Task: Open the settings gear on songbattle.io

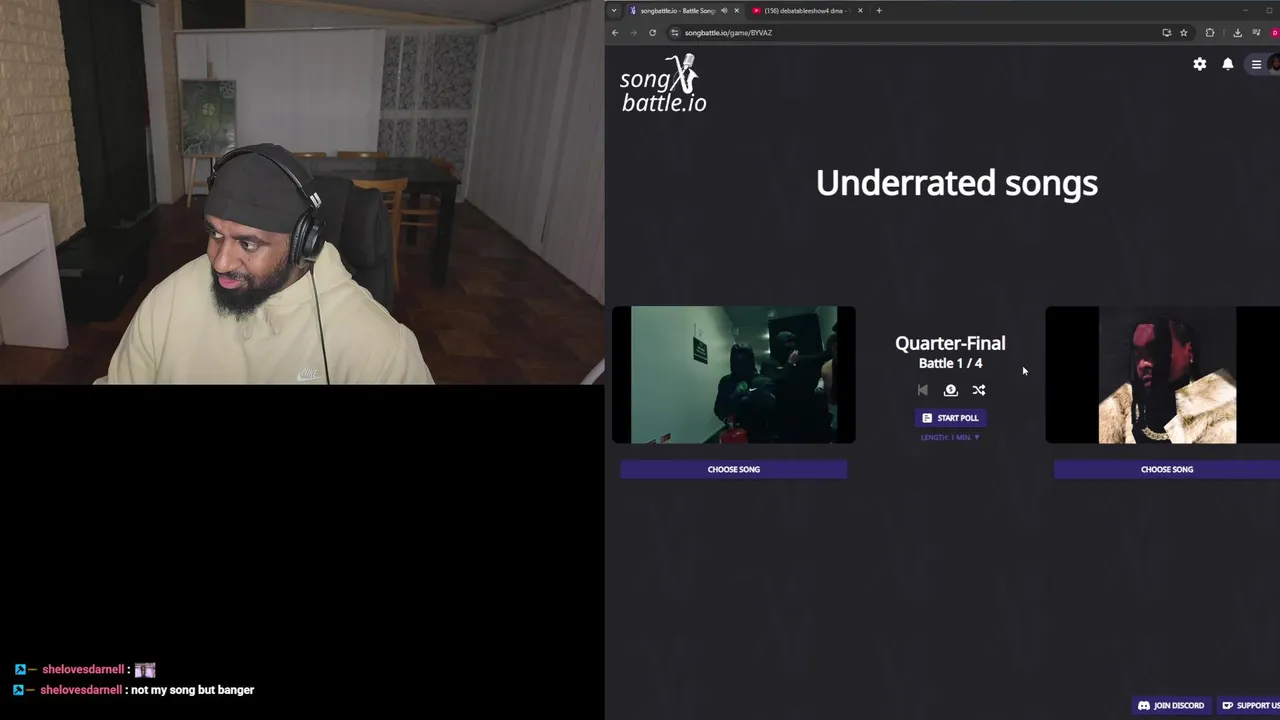Action: click(1200, 64)
